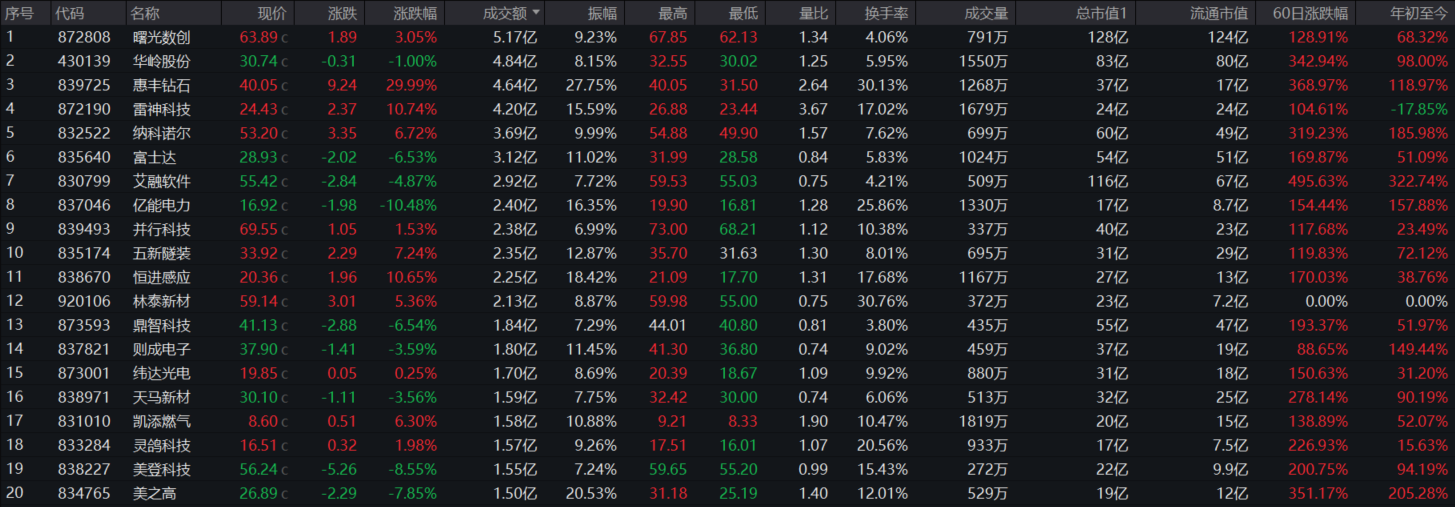Select the stock 华岭股份
The image size is (1455, 507).
coord(161,61)
